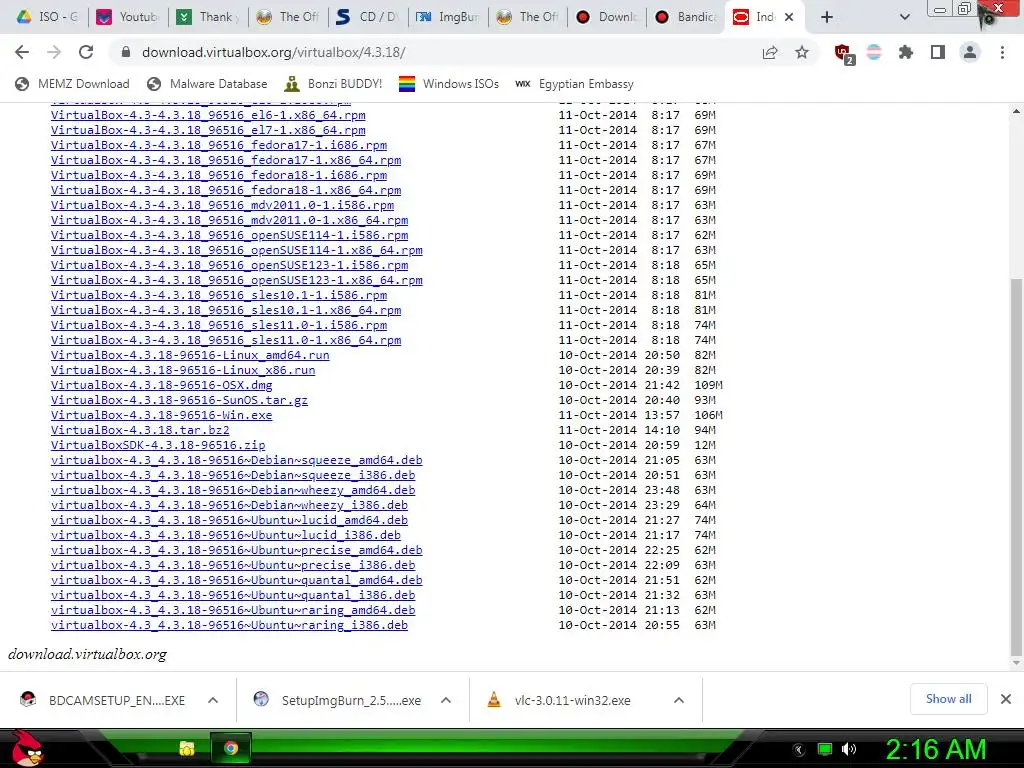1024x768 pixels.
Task: Switch to the Bandicam tab
Action: pyautogui.click(x=686, y=17)
